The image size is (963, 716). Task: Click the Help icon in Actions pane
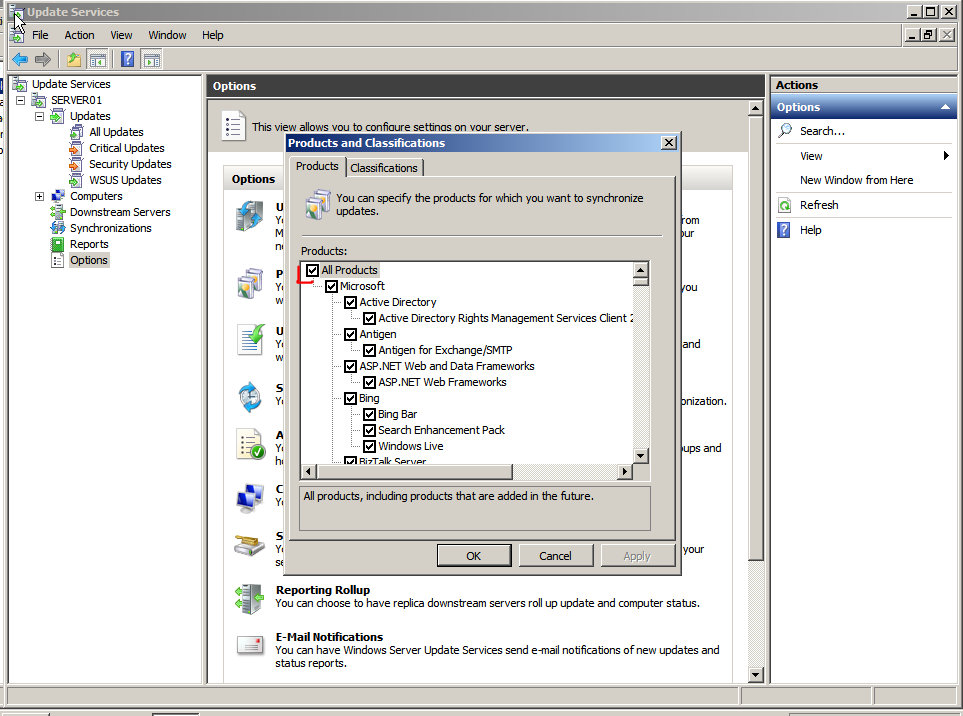pyautogui.click(x=785, y=230)
